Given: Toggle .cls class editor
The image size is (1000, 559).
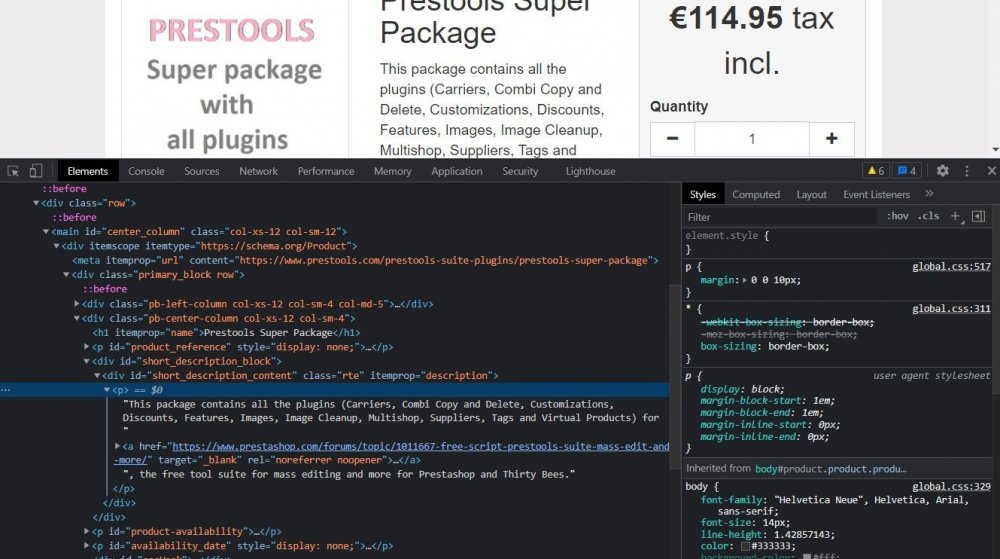Looking at the screenshot, I should coord(928,216).
